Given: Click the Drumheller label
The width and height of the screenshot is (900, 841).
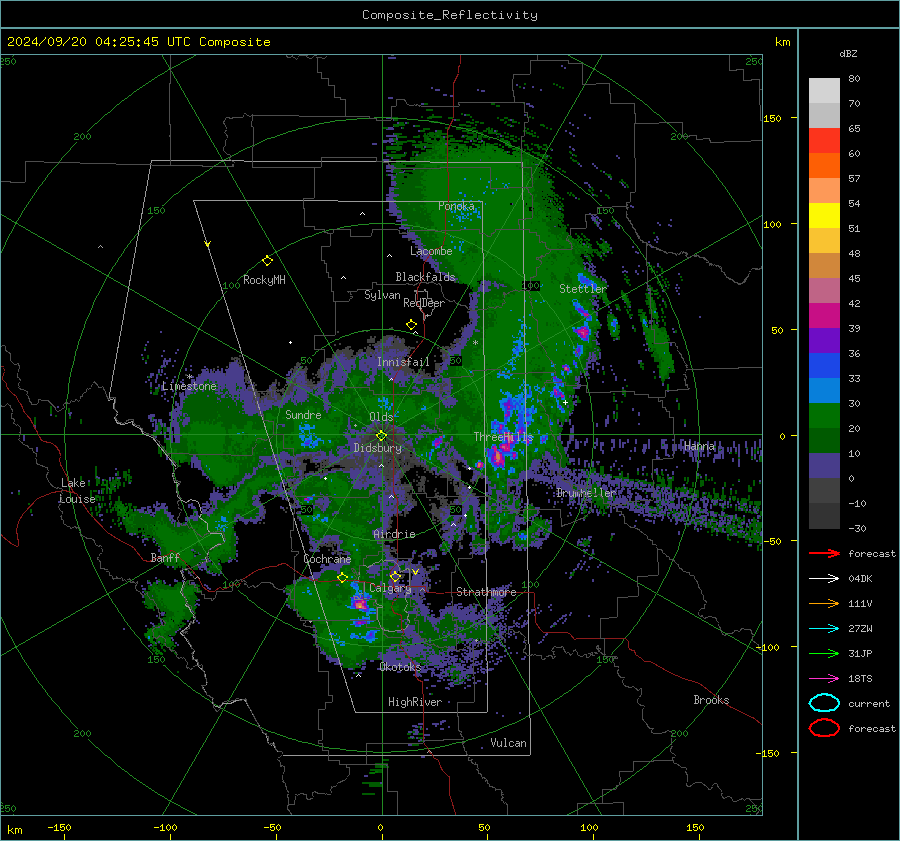Looking at the screenshot, I should (586, 493).
